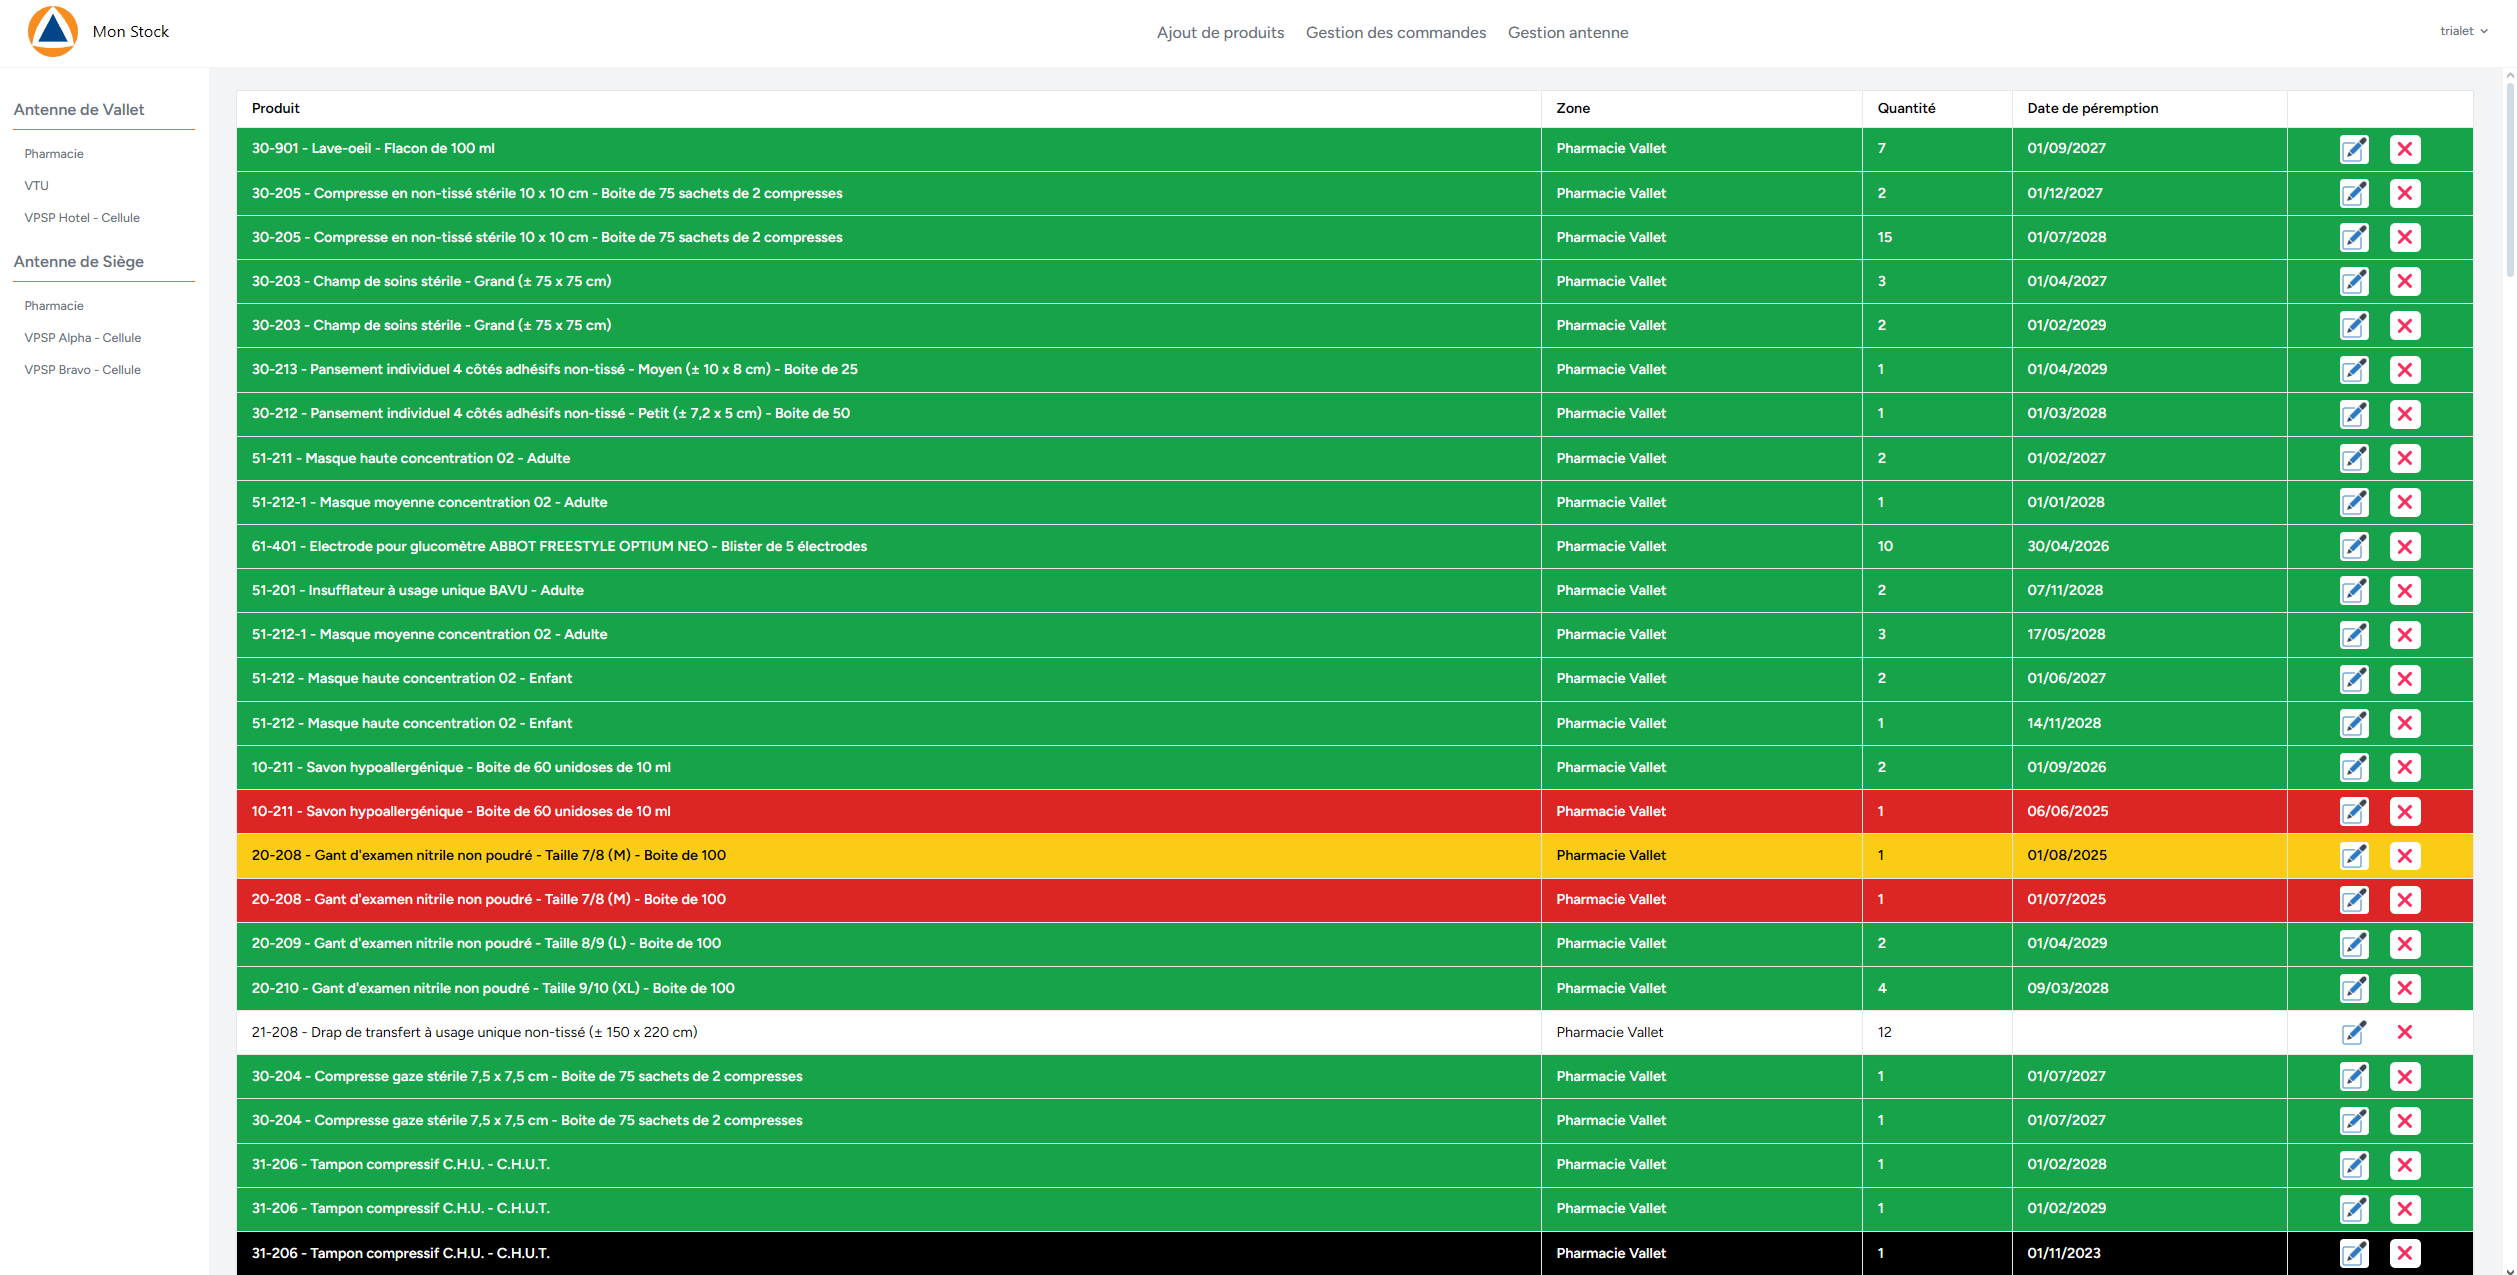Delete the Champ de soins row expiring 01/02/2029
The image size is (2517, 1275).
click(2404, 325)
